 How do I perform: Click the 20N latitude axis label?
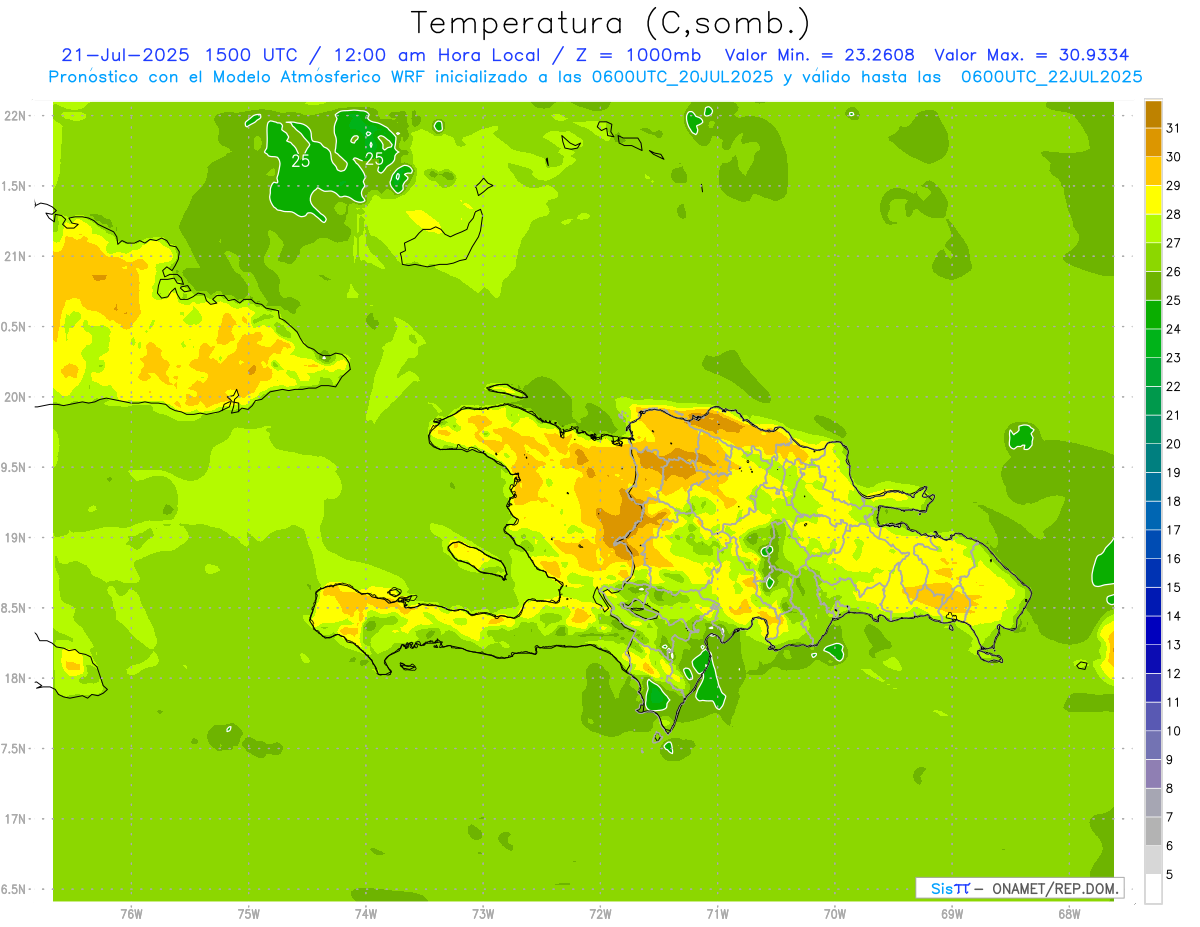tap(16, 397)
